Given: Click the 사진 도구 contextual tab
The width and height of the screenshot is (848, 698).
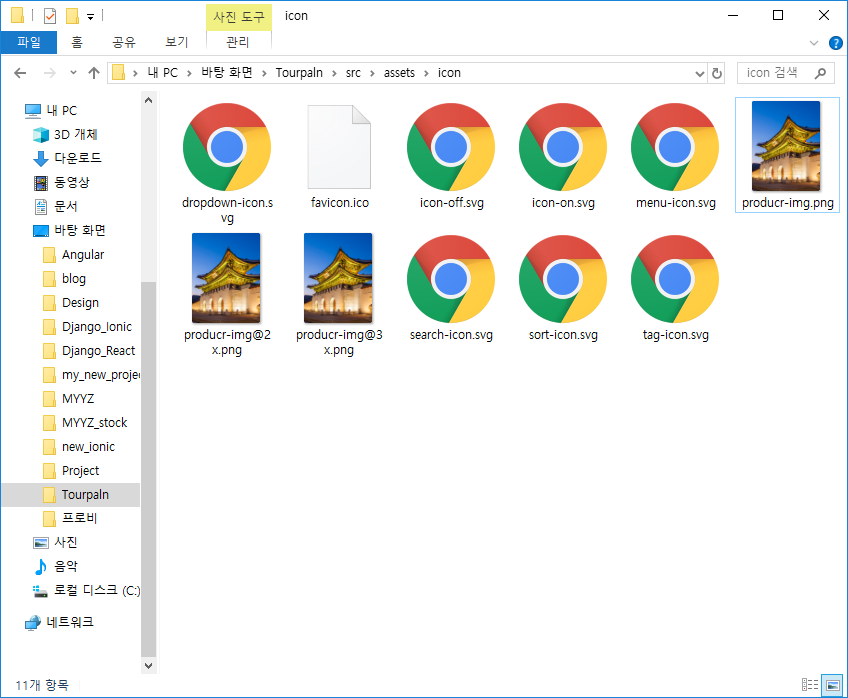Looking at the screenshot, I should [x=238, y=17].
